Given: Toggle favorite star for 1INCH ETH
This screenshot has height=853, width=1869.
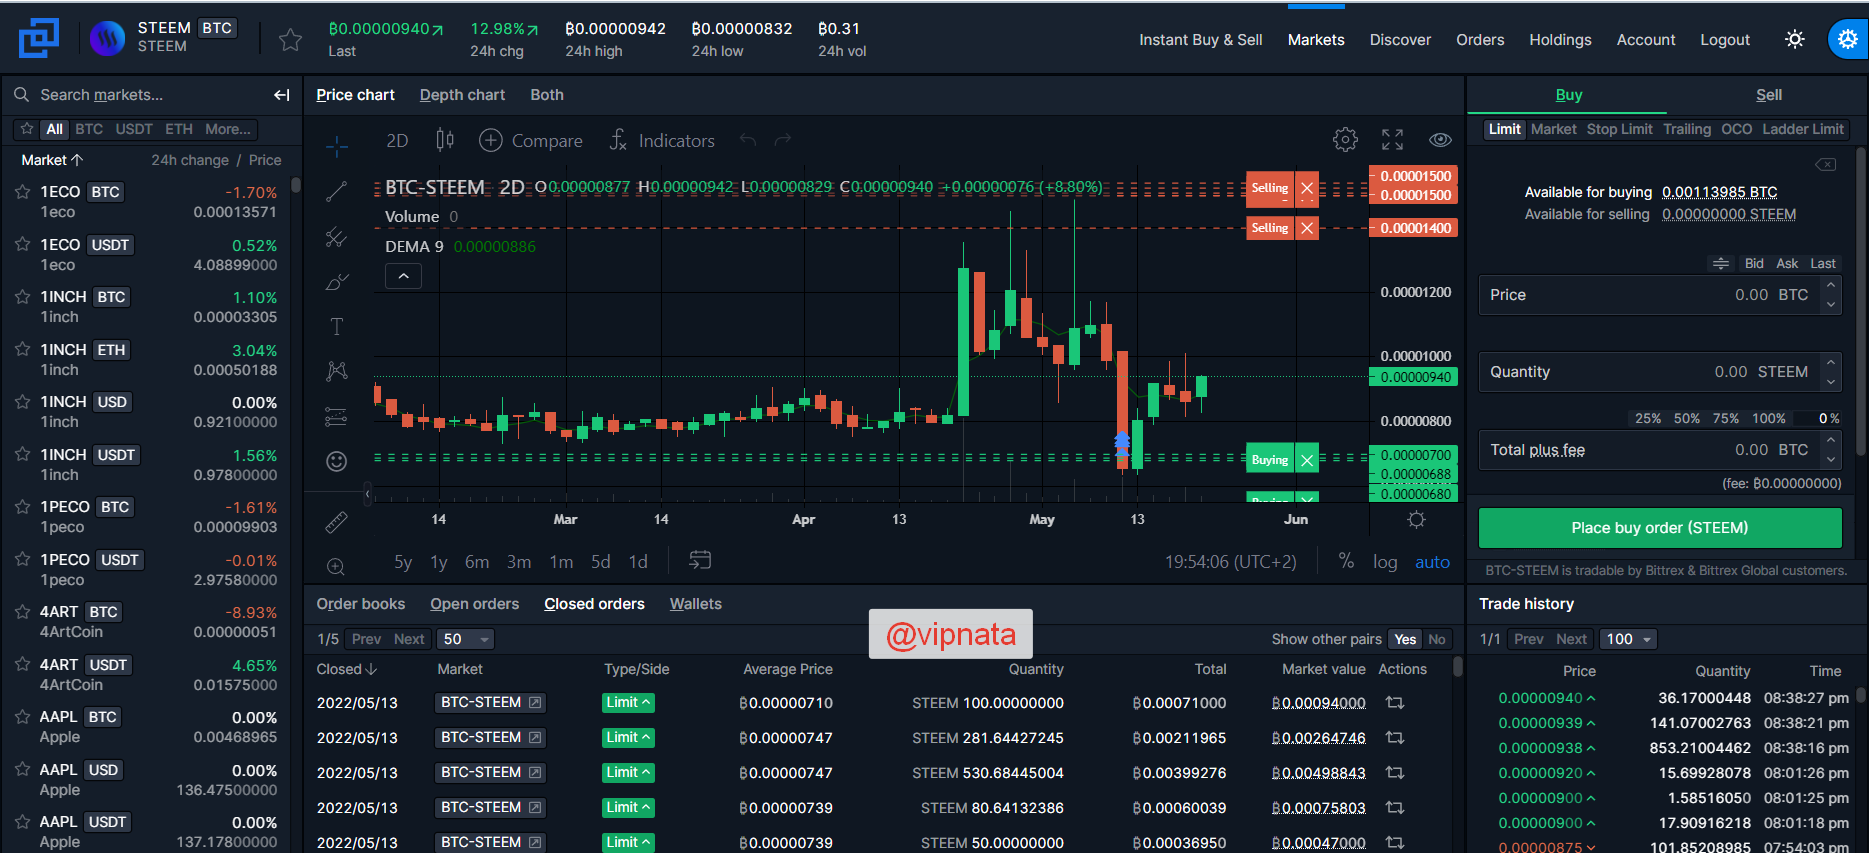Looking at the screenshot, I should point(22,350).
